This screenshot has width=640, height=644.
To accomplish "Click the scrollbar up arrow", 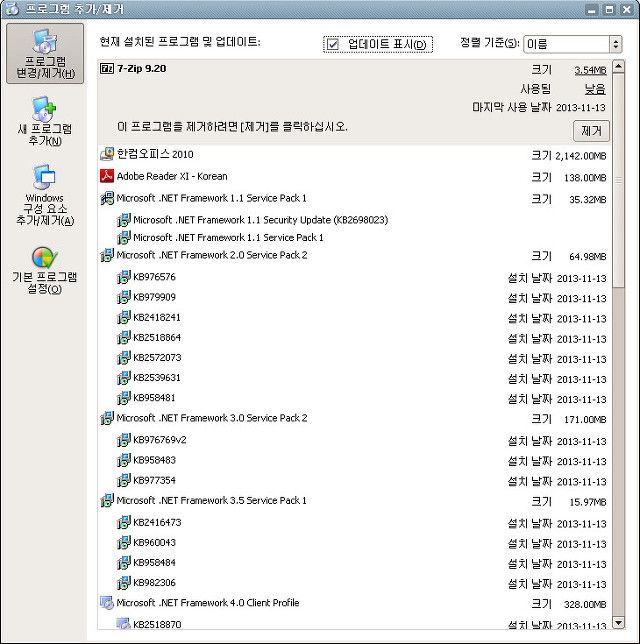I will pyautogui.click(x=618, y=67).
